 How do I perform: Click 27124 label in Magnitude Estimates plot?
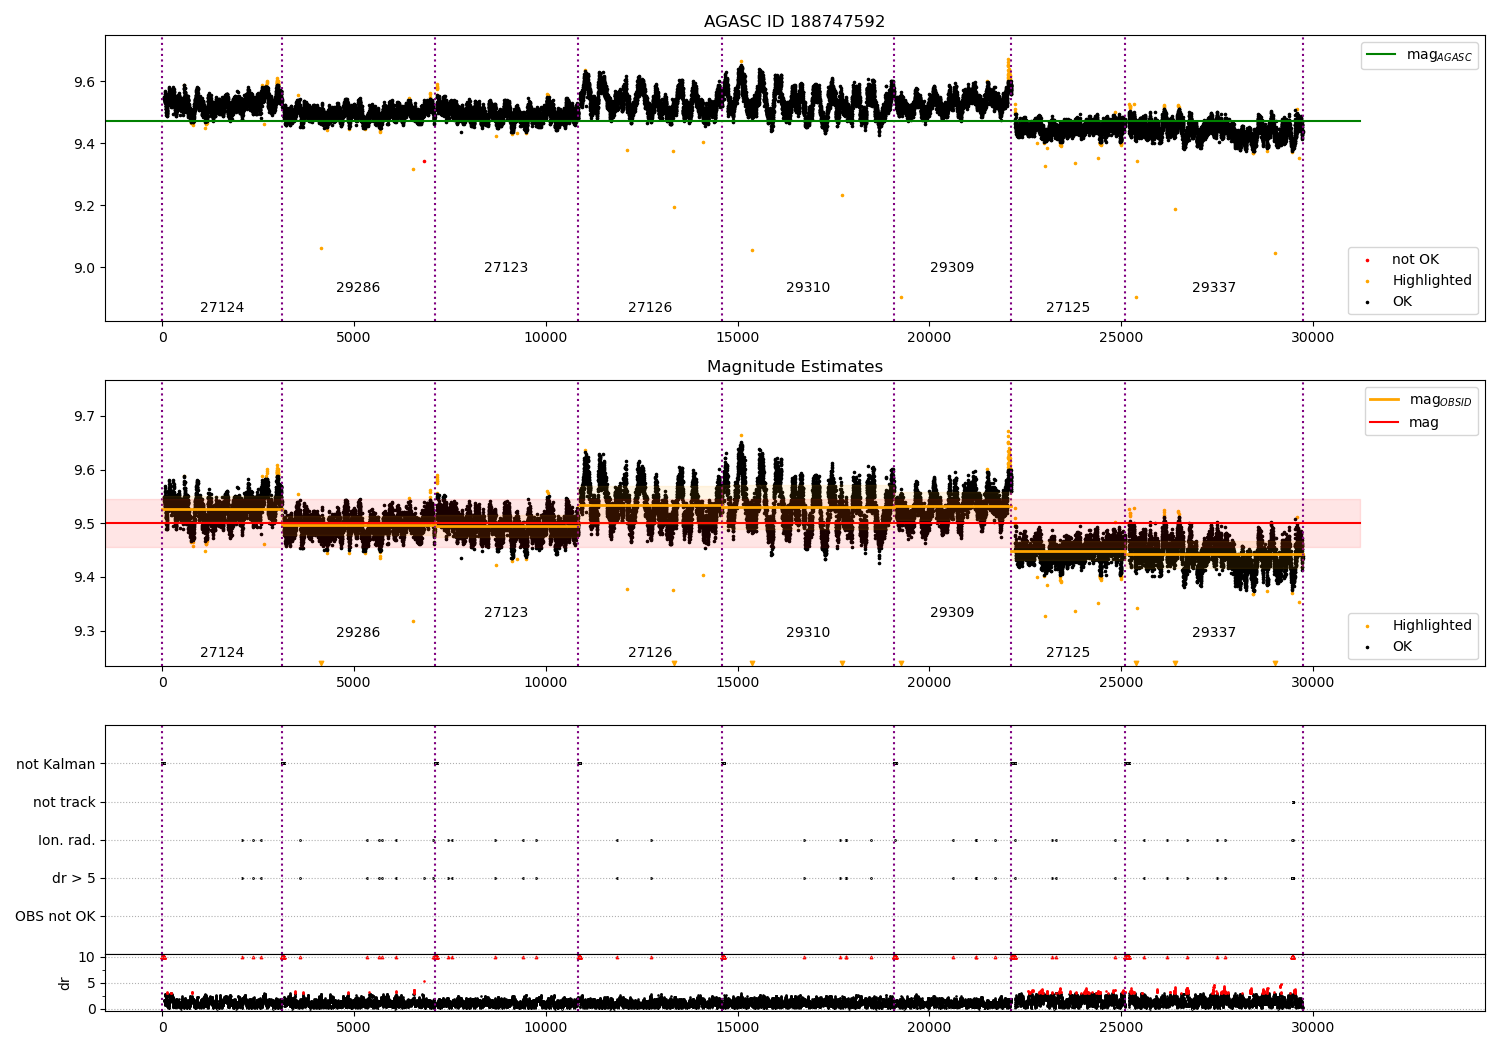tap(222, 652)
